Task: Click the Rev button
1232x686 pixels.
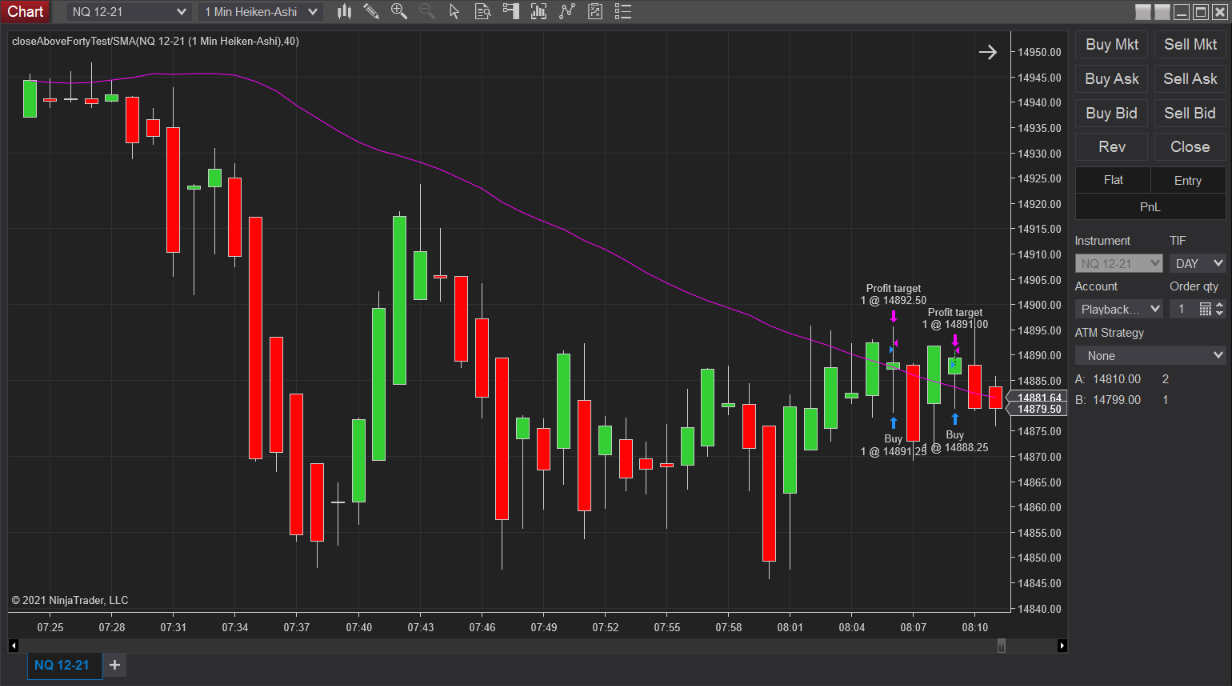Action: (x=1112, y=147)
